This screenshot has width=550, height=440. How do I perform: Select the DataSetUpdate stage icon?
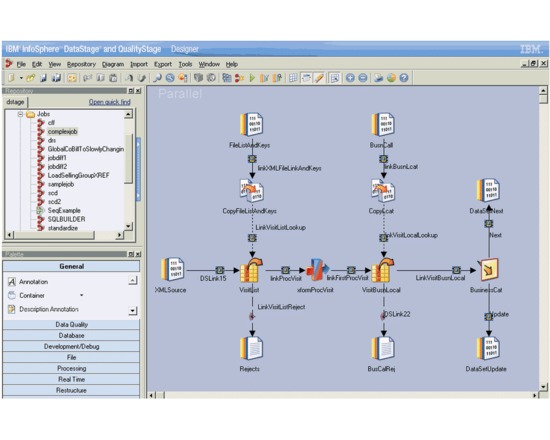(x=488, y=348)
